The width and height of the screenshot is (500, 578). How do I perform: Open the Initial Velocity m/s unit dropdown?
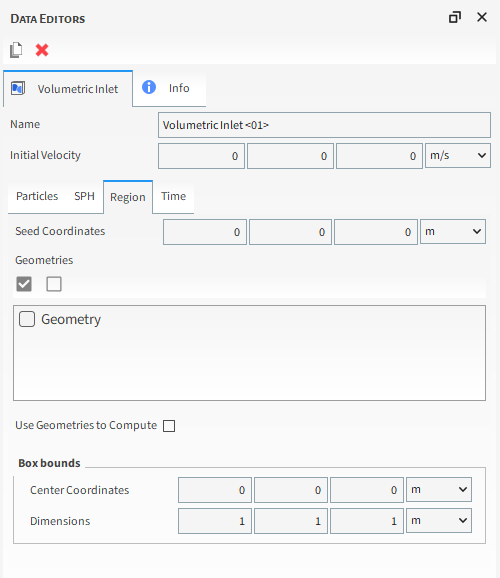[458, 156]
